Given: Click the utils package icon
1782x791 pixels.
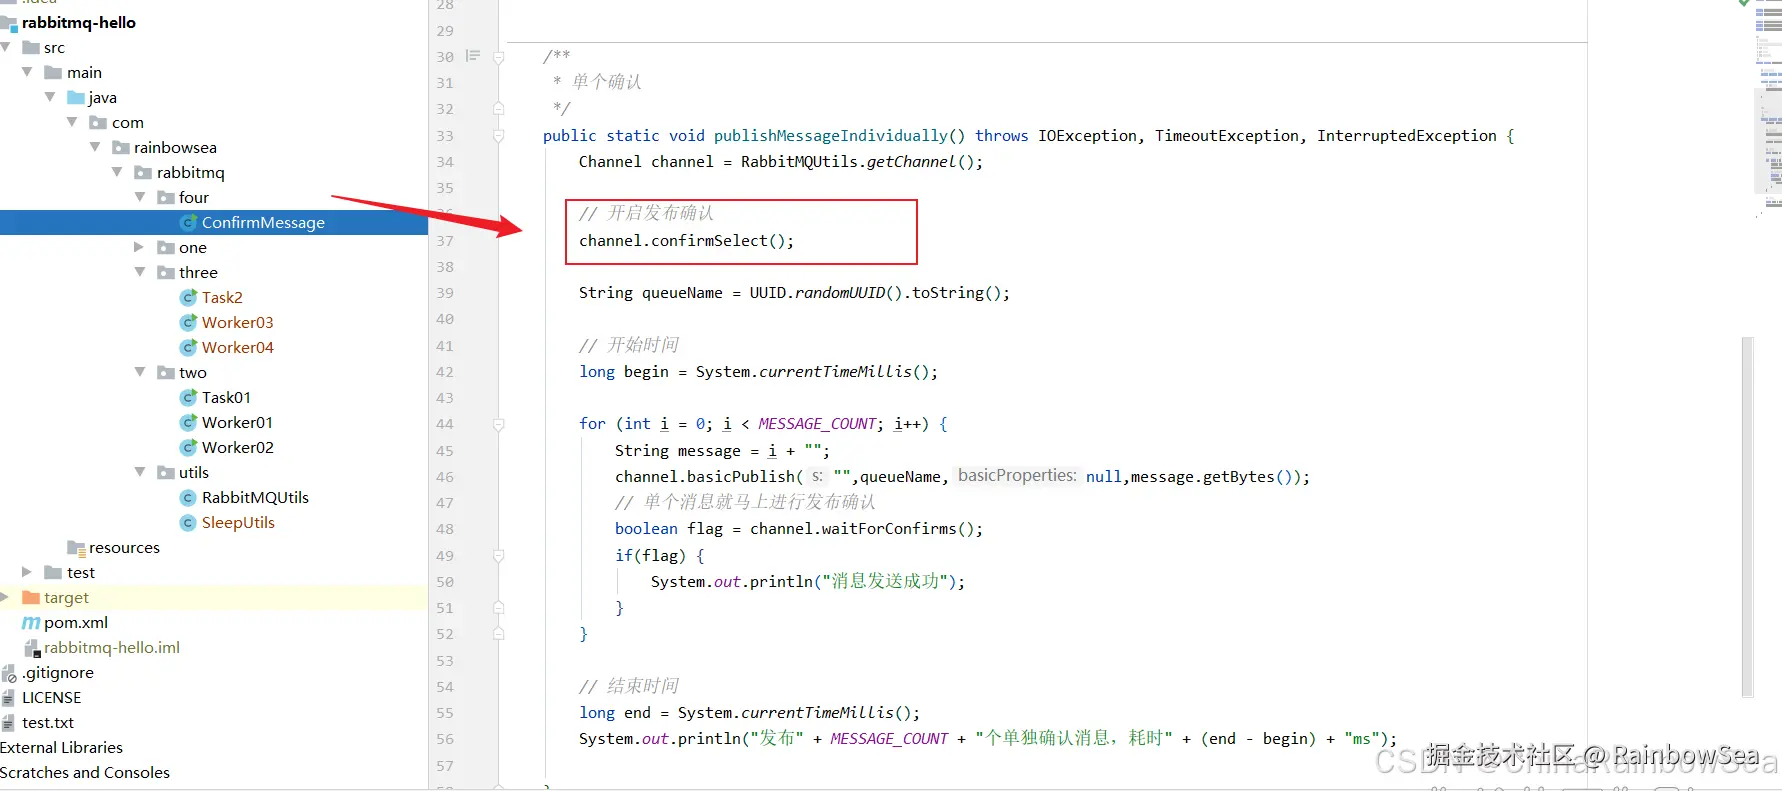Looking at the screenshot, I should click(x=166, y=472).
